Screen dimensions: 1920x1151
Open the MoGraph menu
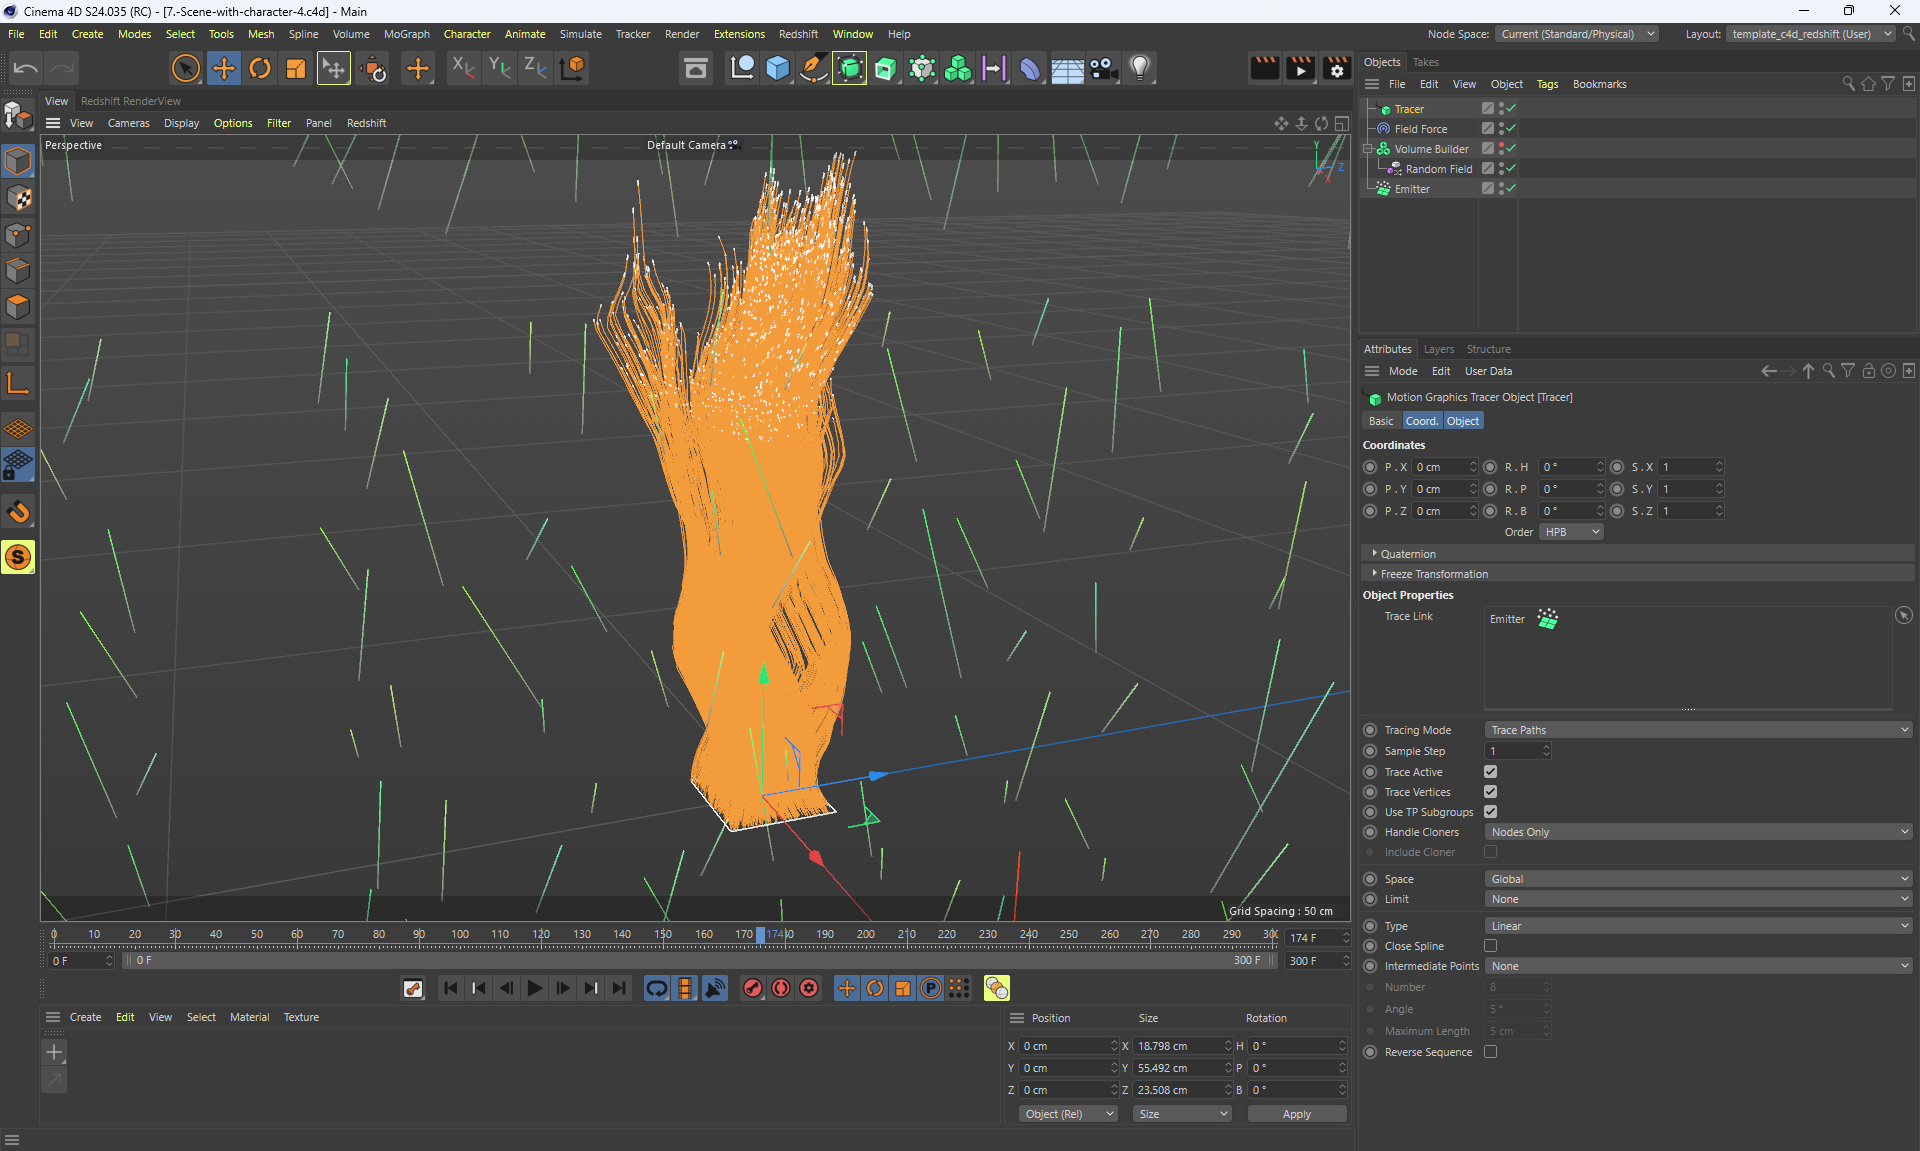[x=406, y=34]
